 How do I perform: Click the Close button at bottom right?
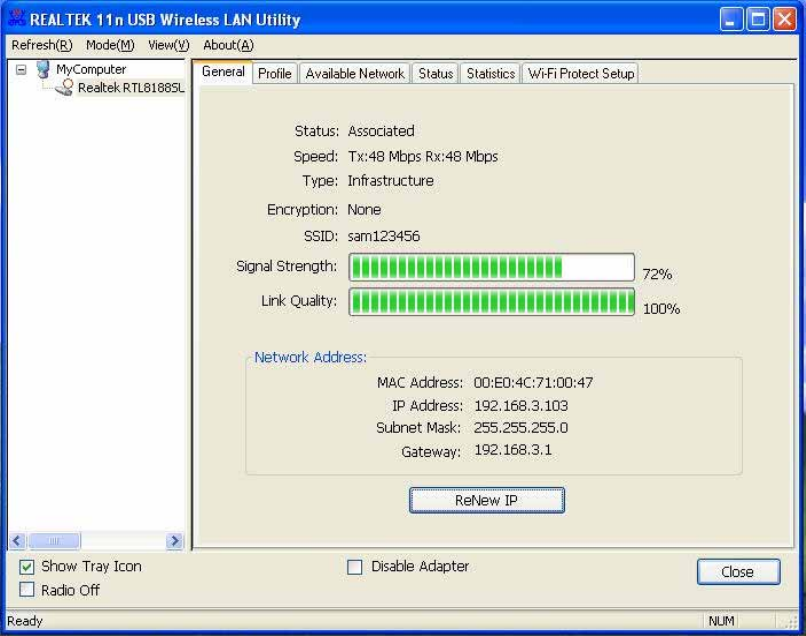point(738,572)
